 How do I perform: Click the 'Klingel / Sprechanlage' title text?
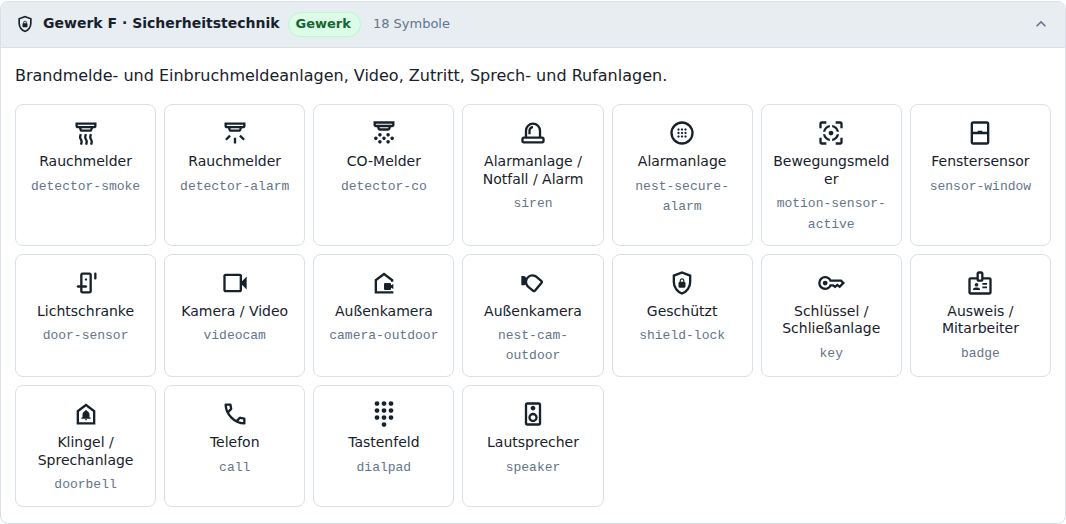86,451
